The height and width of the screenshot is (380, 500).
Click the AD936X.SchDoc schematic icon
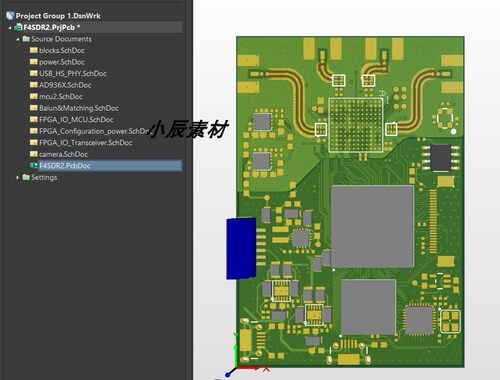(34, 85)
